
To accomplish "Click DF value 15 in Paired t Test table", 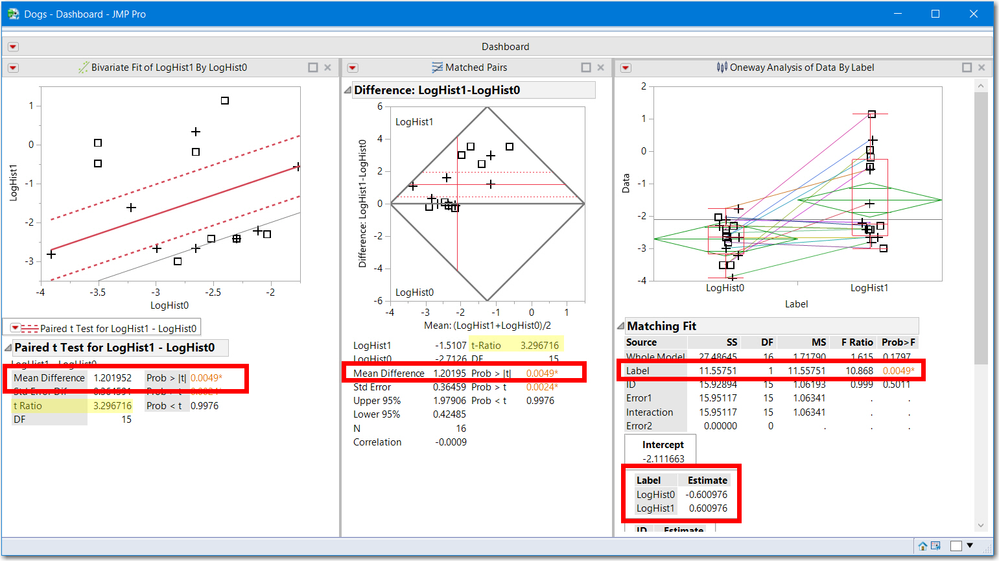I will point(126,419).
